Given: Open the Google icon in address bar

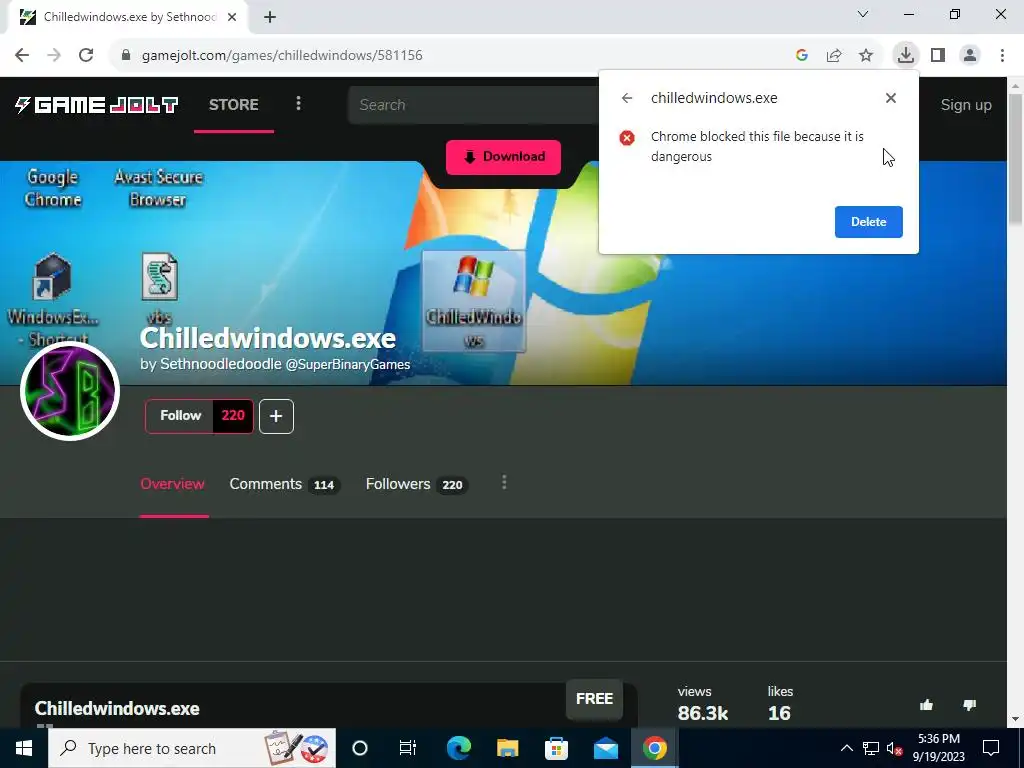Looking at the screenshot, I should (x=802, y=56).
